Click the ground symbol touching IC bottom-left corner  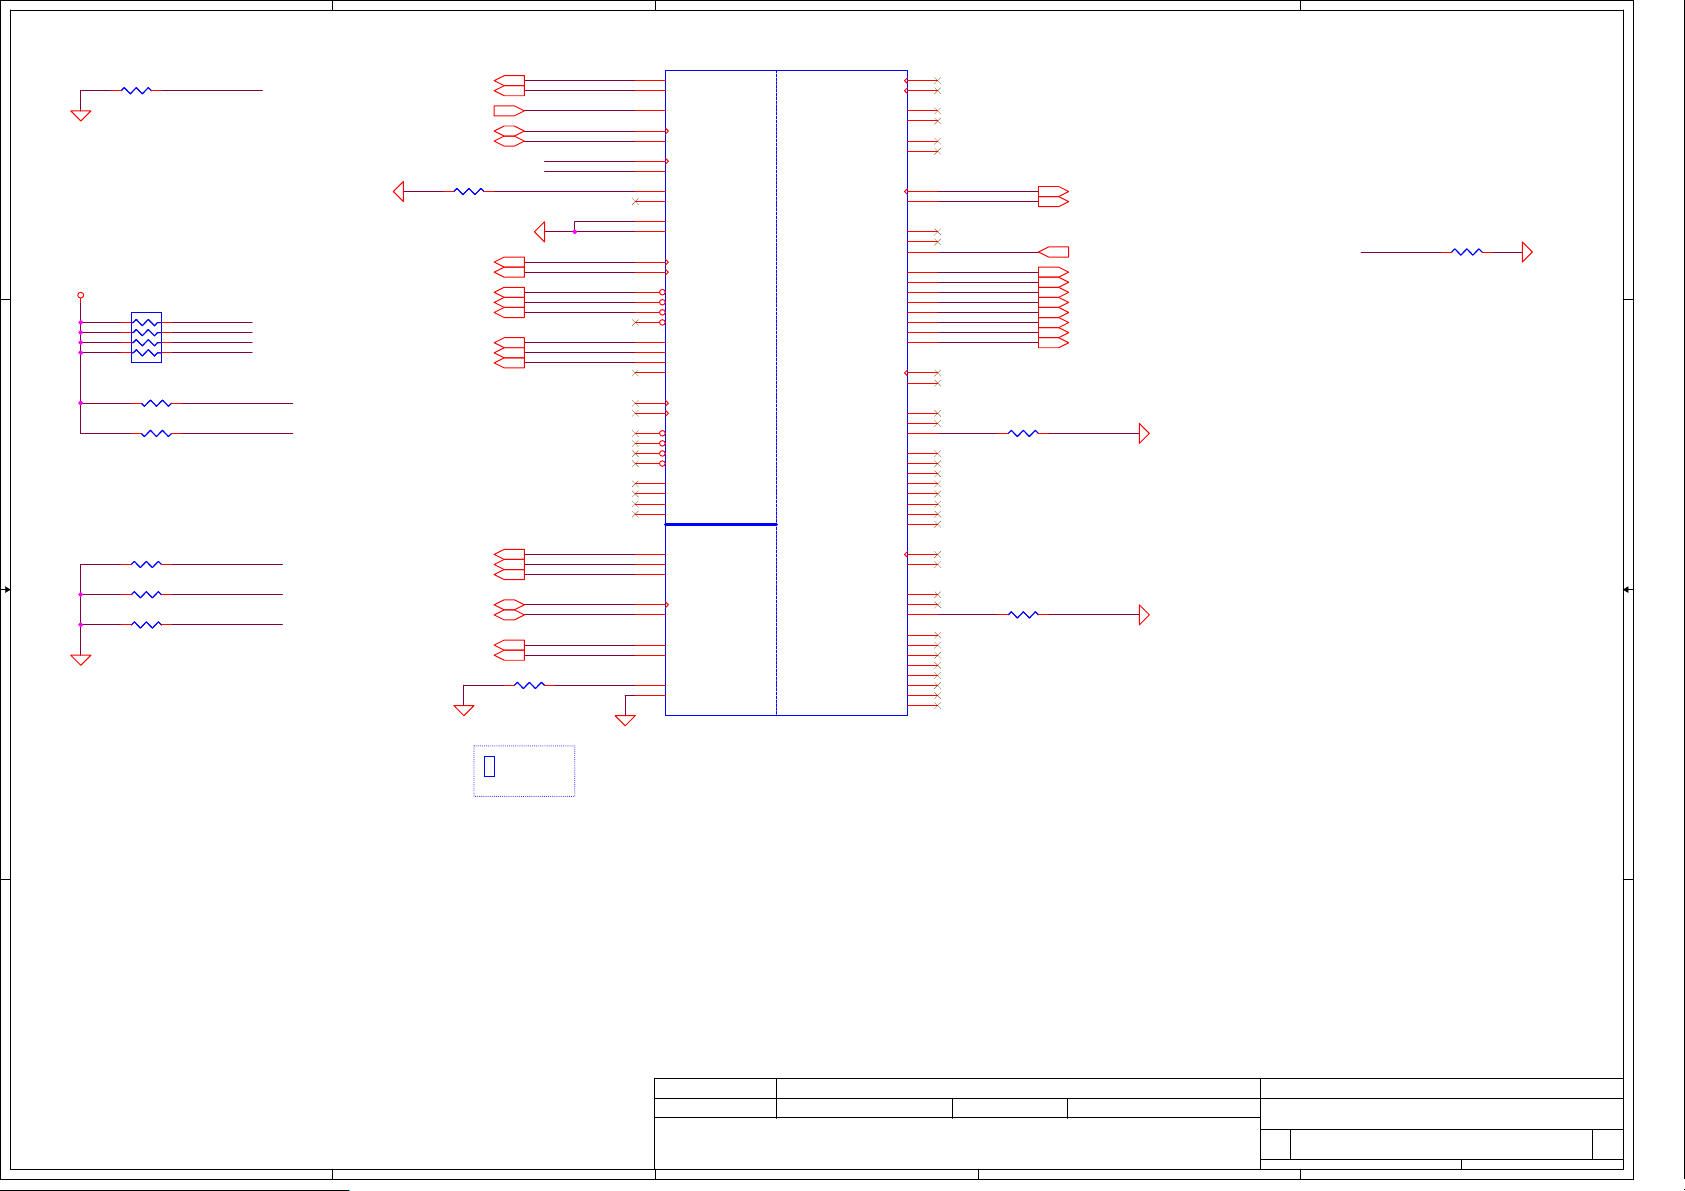[625, 720]
